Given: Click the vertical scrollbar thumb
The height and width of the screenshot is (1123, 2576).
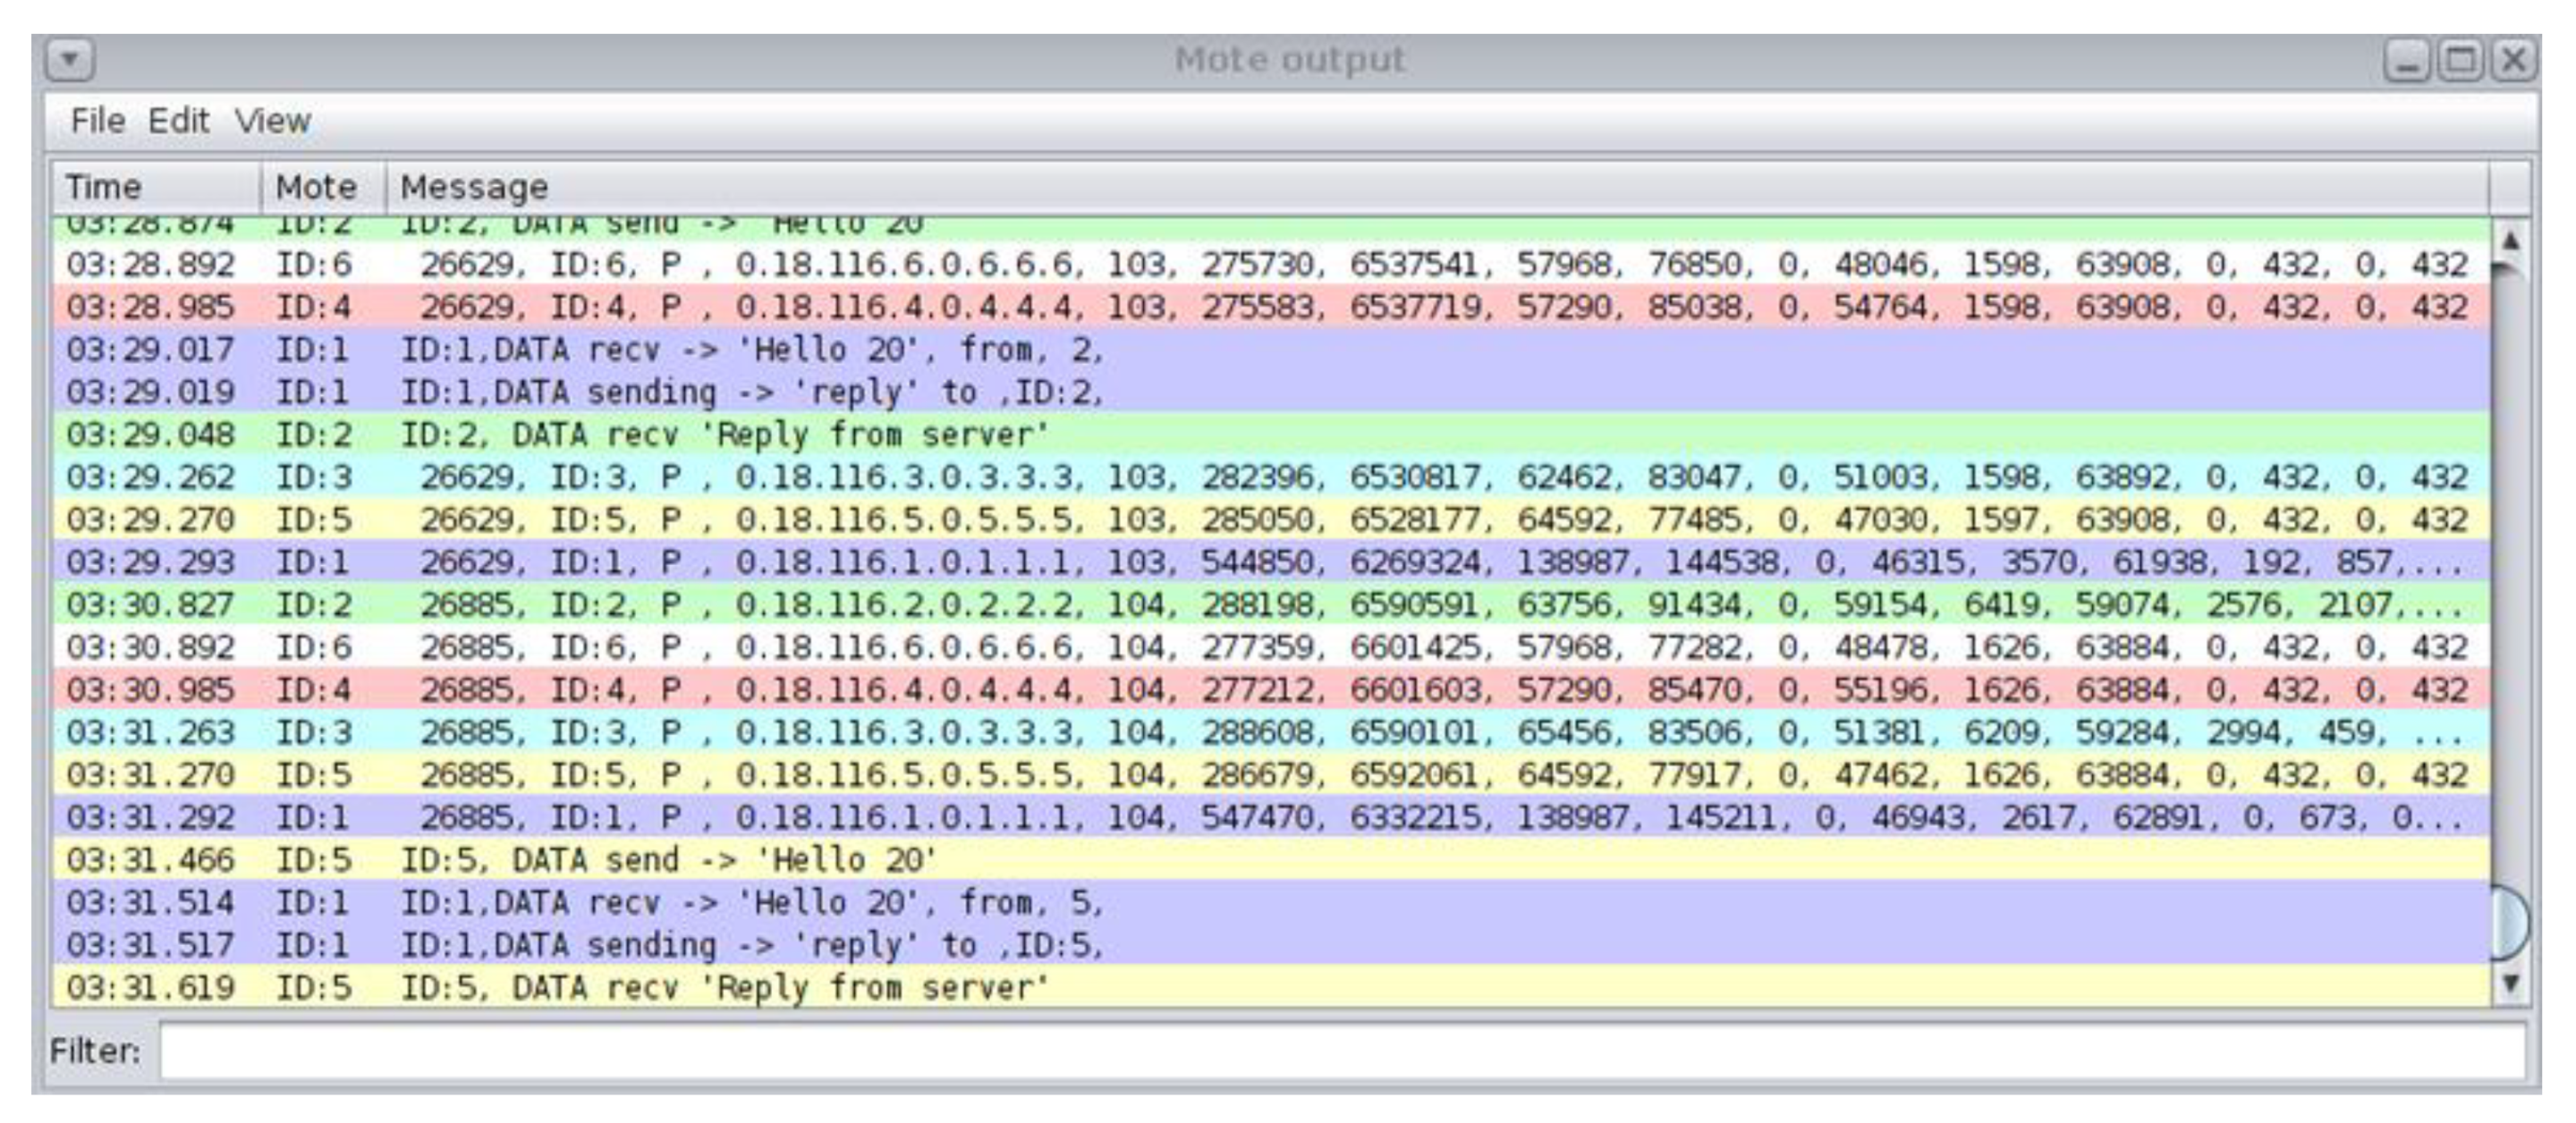Looking at the screenshot, I should click(2509, 922).
